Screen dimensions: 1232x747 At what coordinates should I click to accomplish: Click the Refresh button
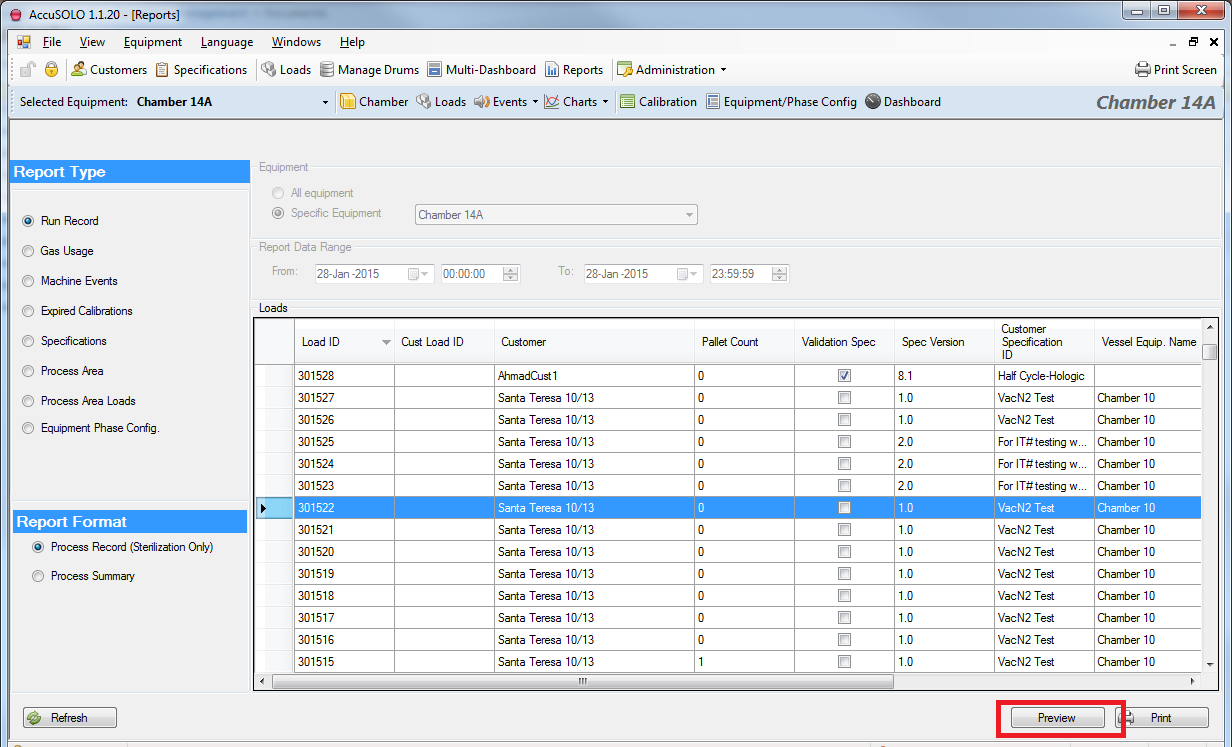(x=70, y=718)
